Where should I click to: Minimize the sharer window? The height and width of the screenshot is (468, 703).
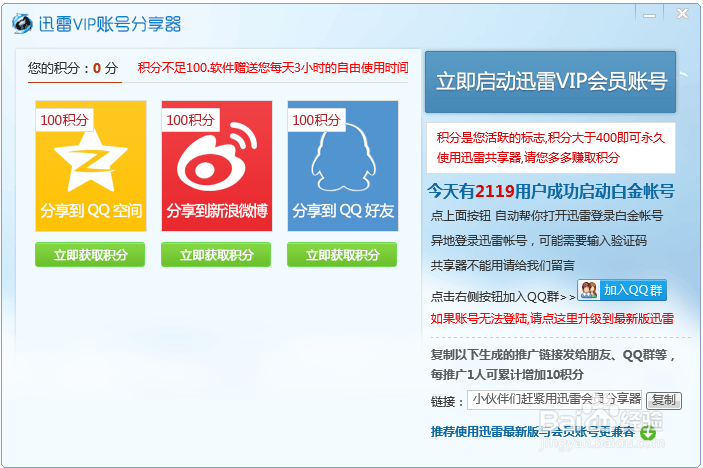(649, 15)
